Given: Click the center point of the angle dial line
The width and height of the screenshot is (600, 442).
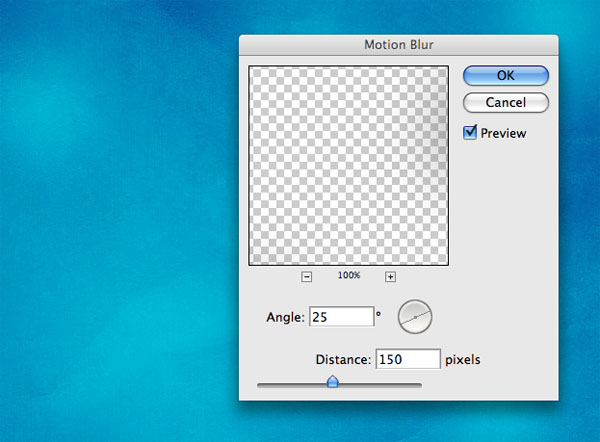Looking at the screenshot, I should point(415,317).
